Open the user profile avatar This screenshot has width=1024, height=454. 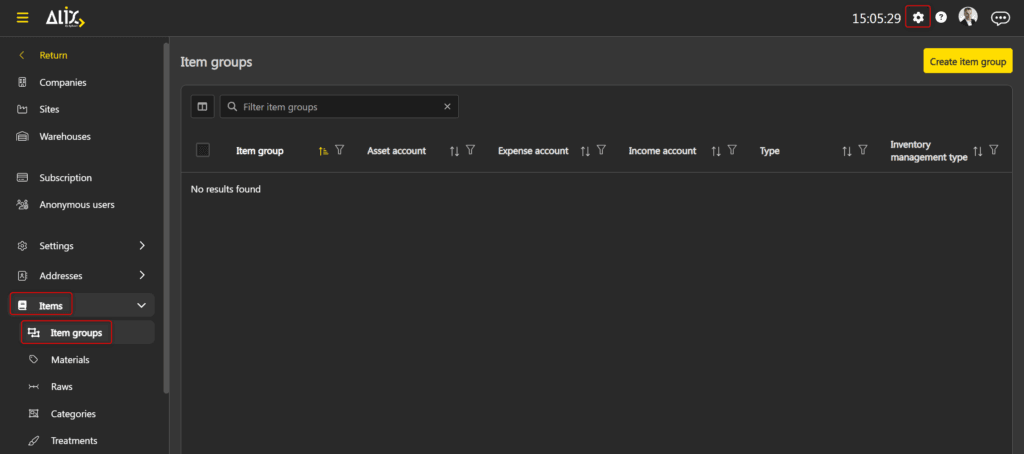tap(968, 17)
